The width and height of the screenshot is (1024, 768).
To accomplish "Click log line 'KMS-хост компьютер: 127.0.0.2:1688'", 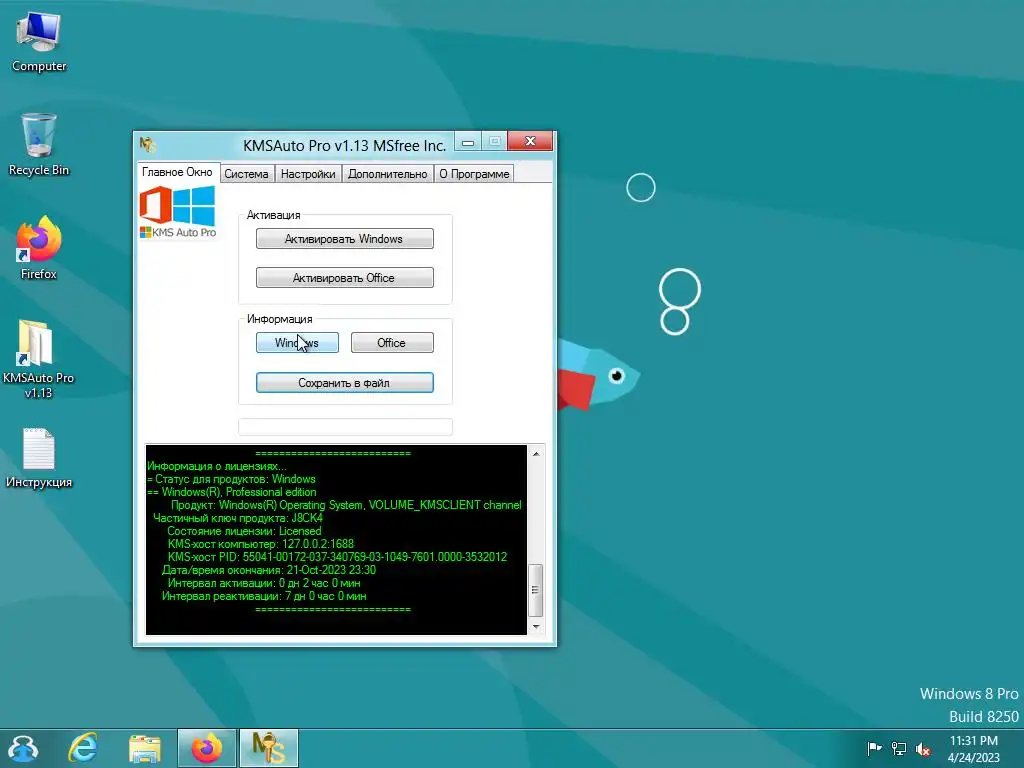I will [261, 544].
